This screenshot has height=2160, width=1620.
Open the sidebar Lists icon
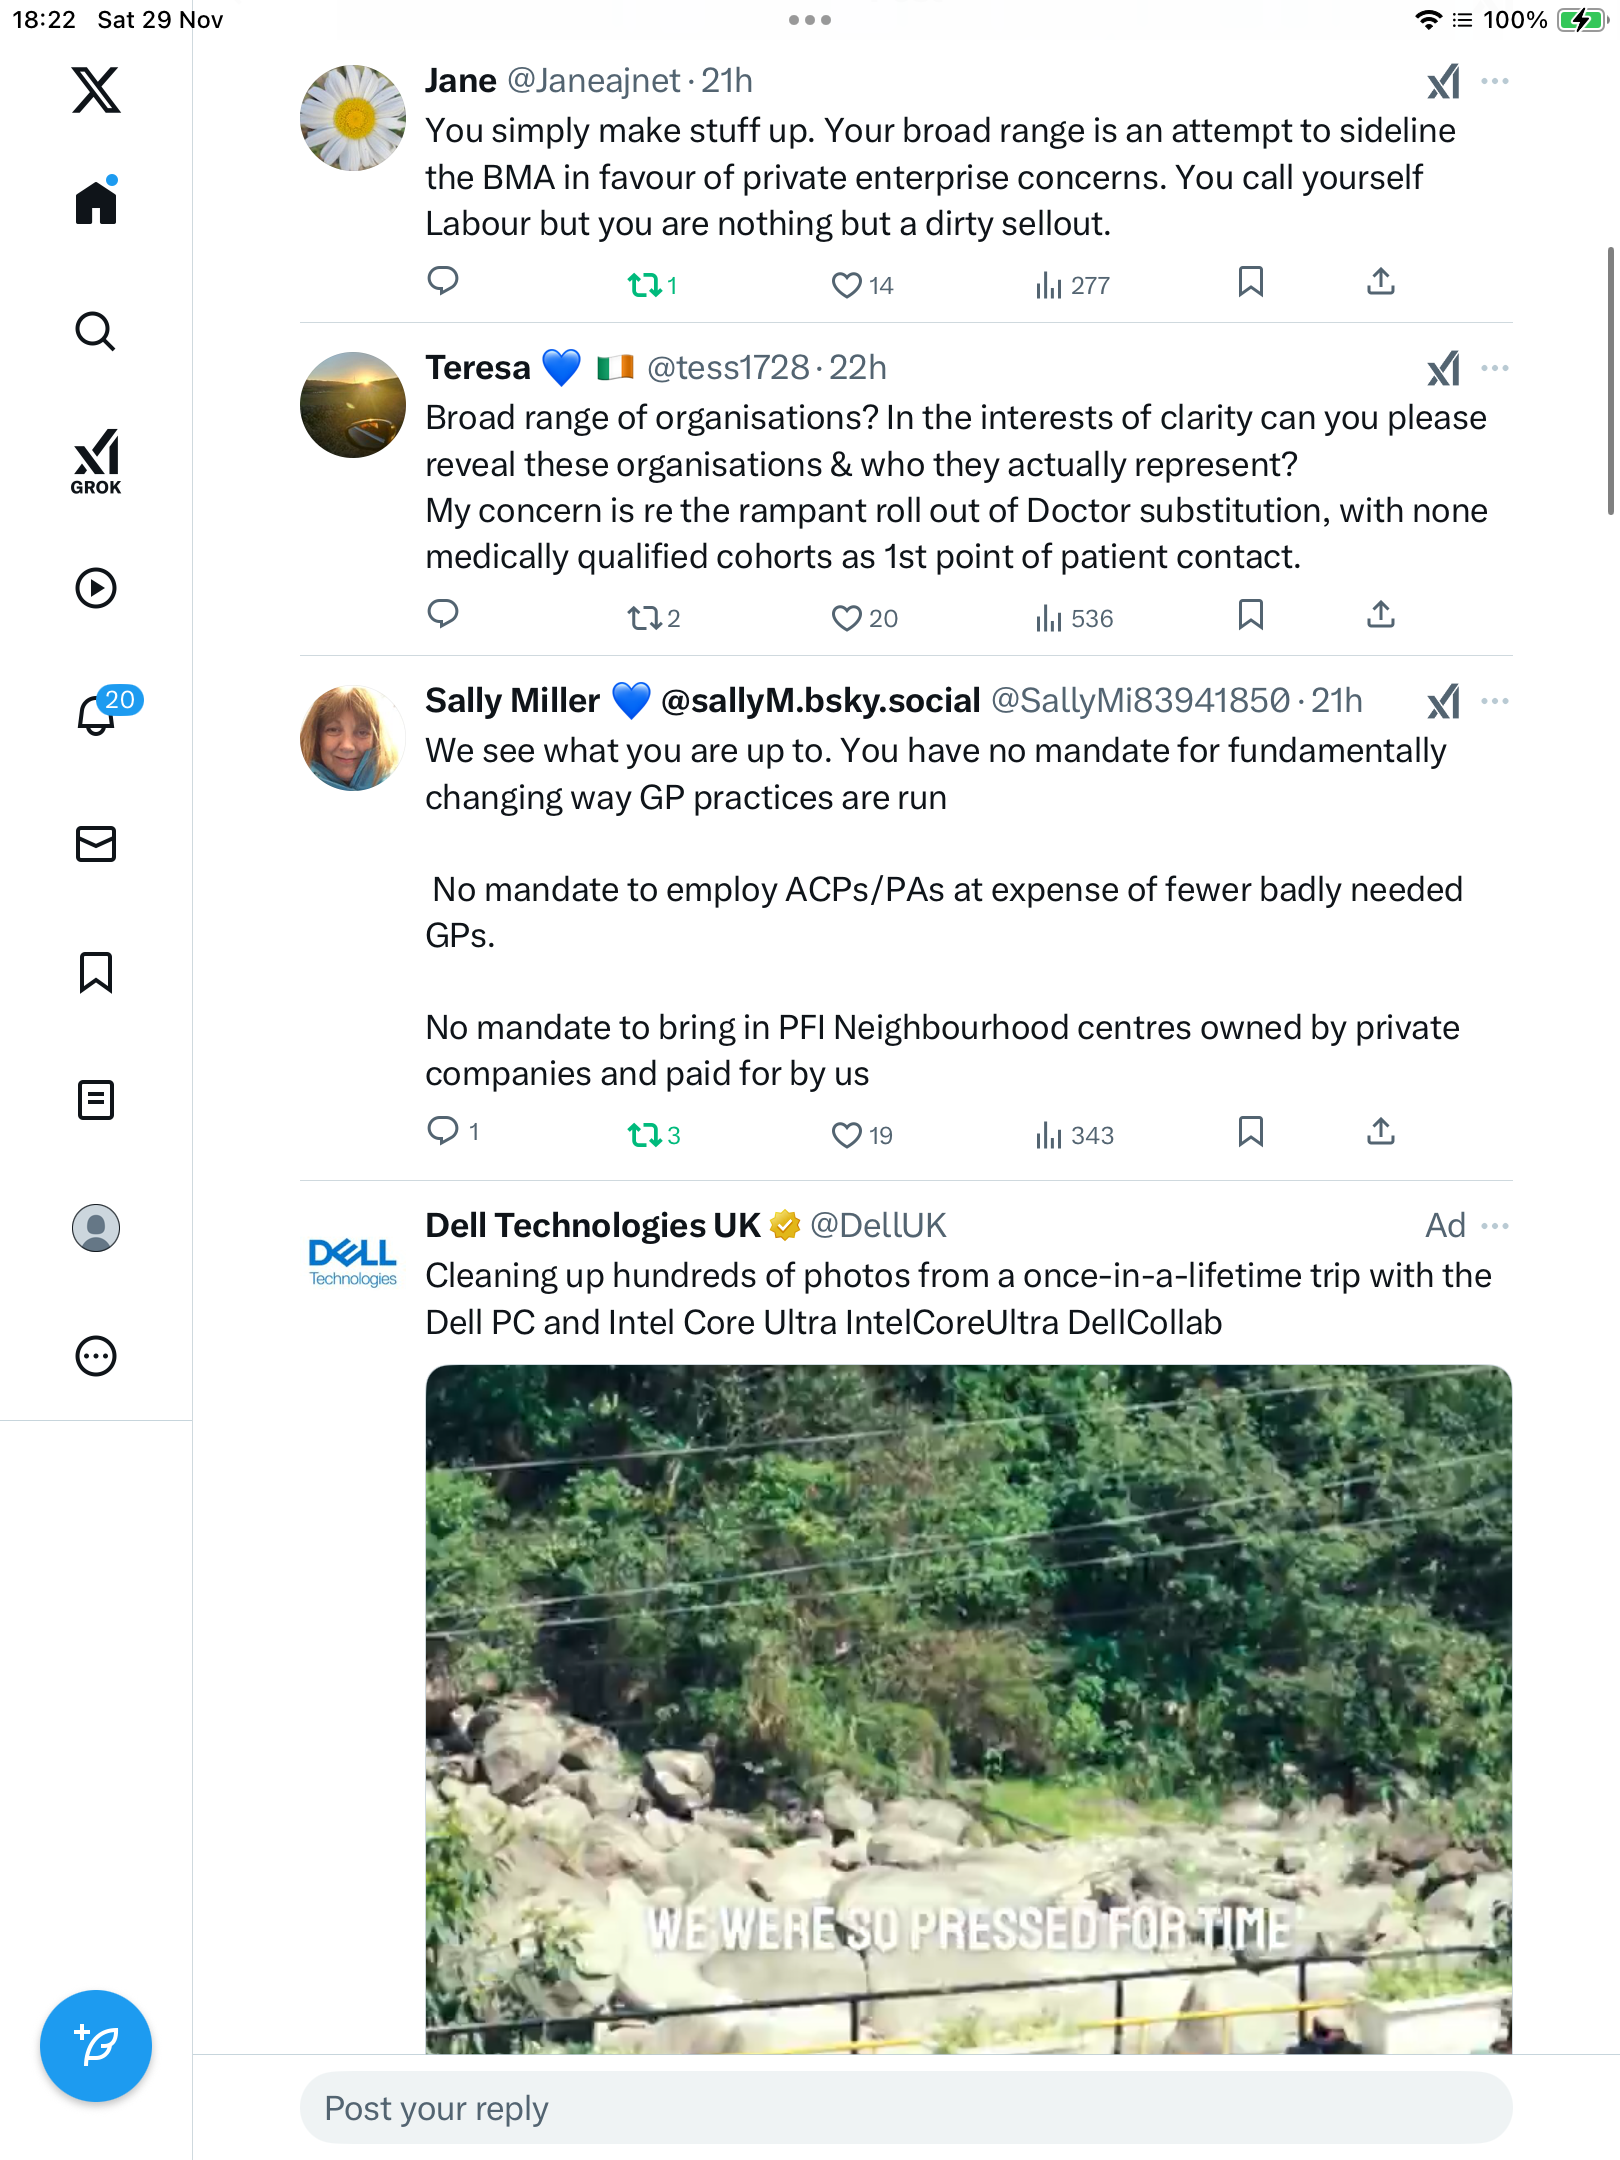coord(96,1100)
